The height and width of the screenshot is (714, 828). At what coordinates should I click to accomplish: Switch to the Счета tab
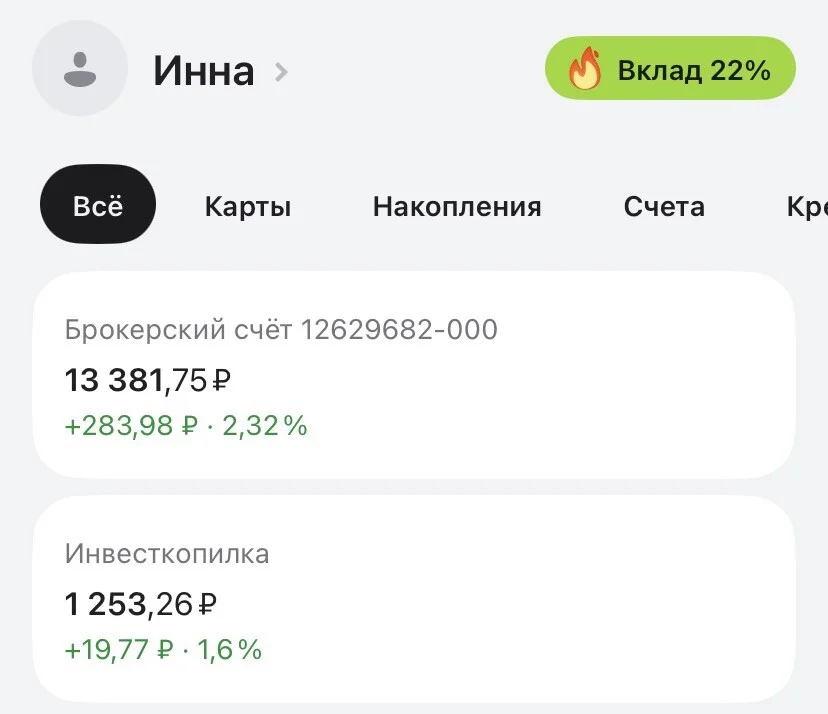click(664, 206)
